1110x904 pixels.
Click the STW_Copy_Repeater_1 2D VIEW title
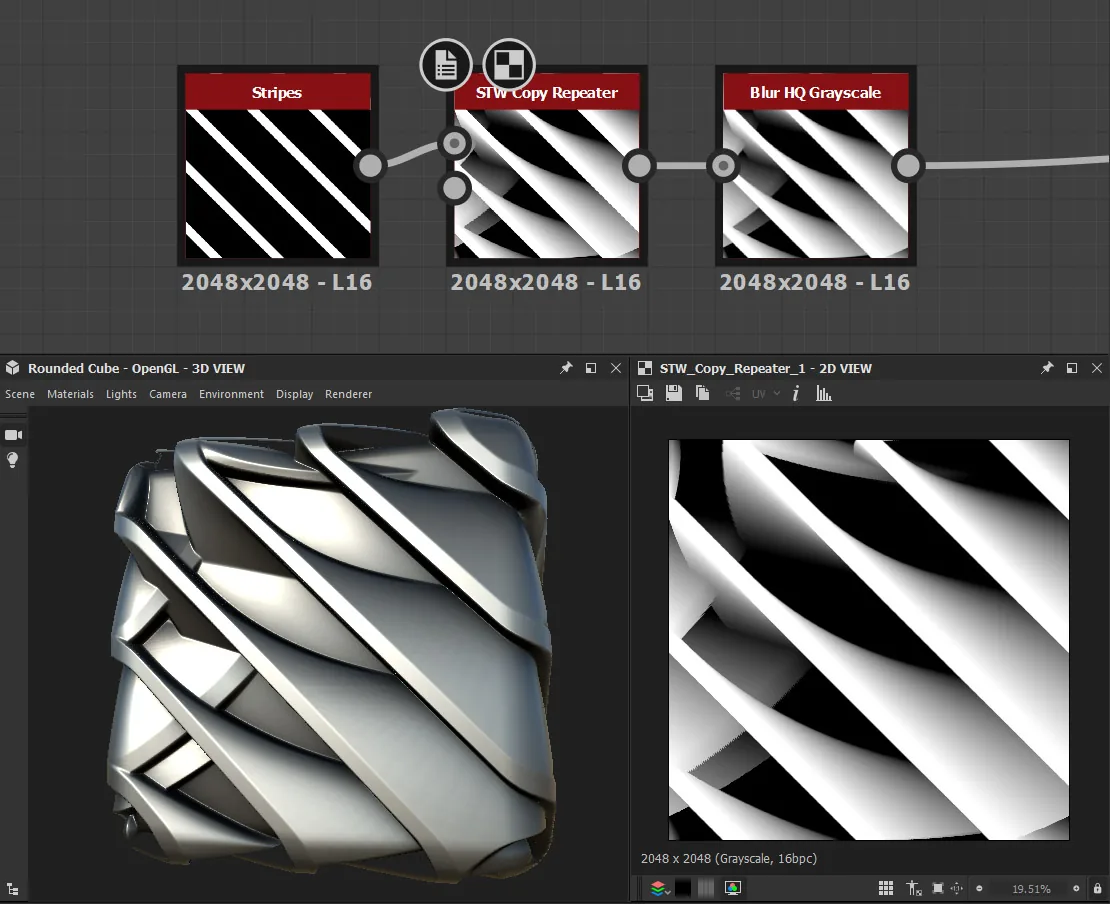[766, 368]
